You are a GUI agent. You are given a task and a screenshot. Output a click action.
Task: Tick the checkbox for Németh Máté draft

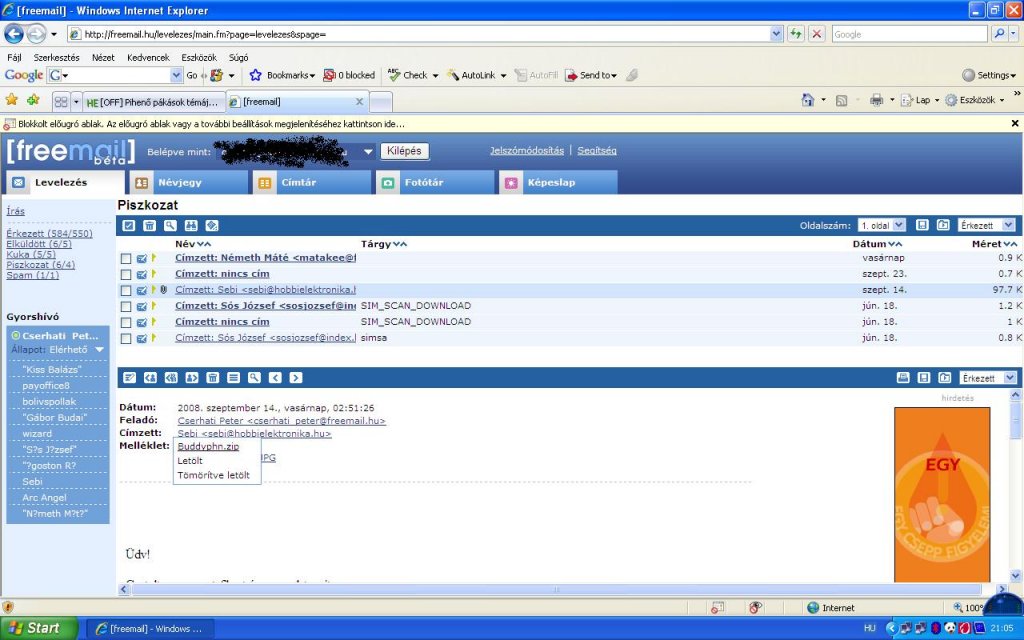126,259
